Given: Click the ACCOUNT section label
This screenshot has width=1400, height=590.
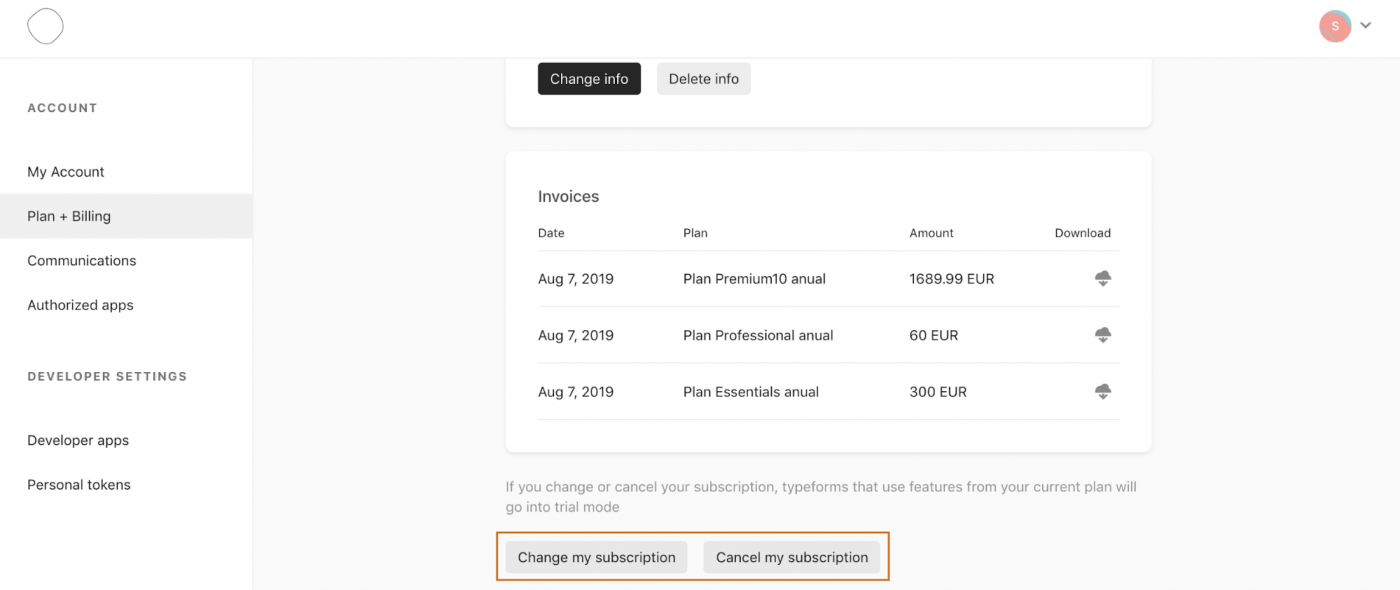Looking at the screenshot, I should coord(62,108).
